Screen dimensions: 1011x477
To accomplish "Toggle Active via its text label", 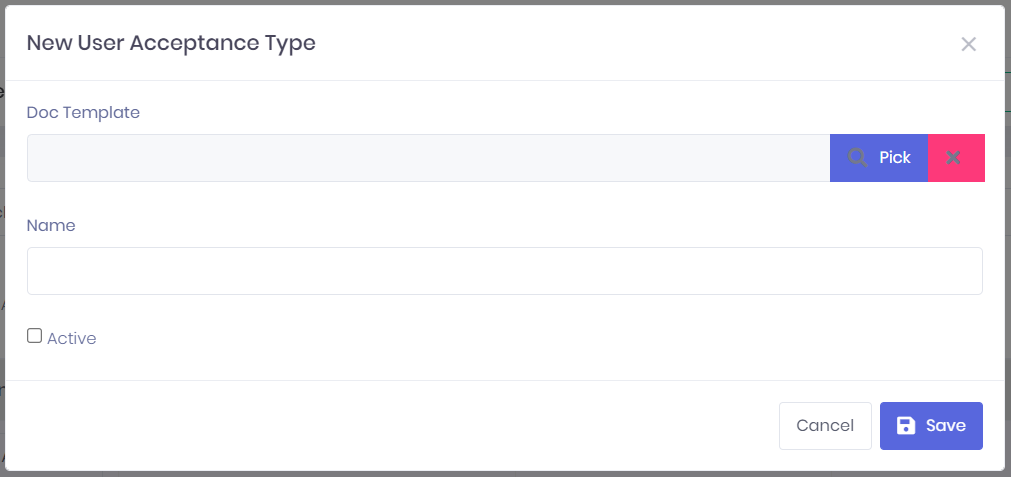I will click(71, 339).
